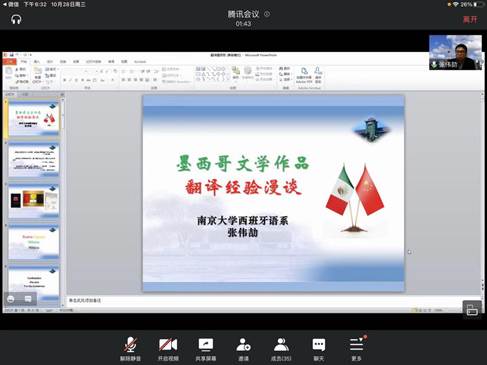Open the File tab in PowerPoint ribbon
The width and height of the screenshot is (487, 365).
[9, 61]
